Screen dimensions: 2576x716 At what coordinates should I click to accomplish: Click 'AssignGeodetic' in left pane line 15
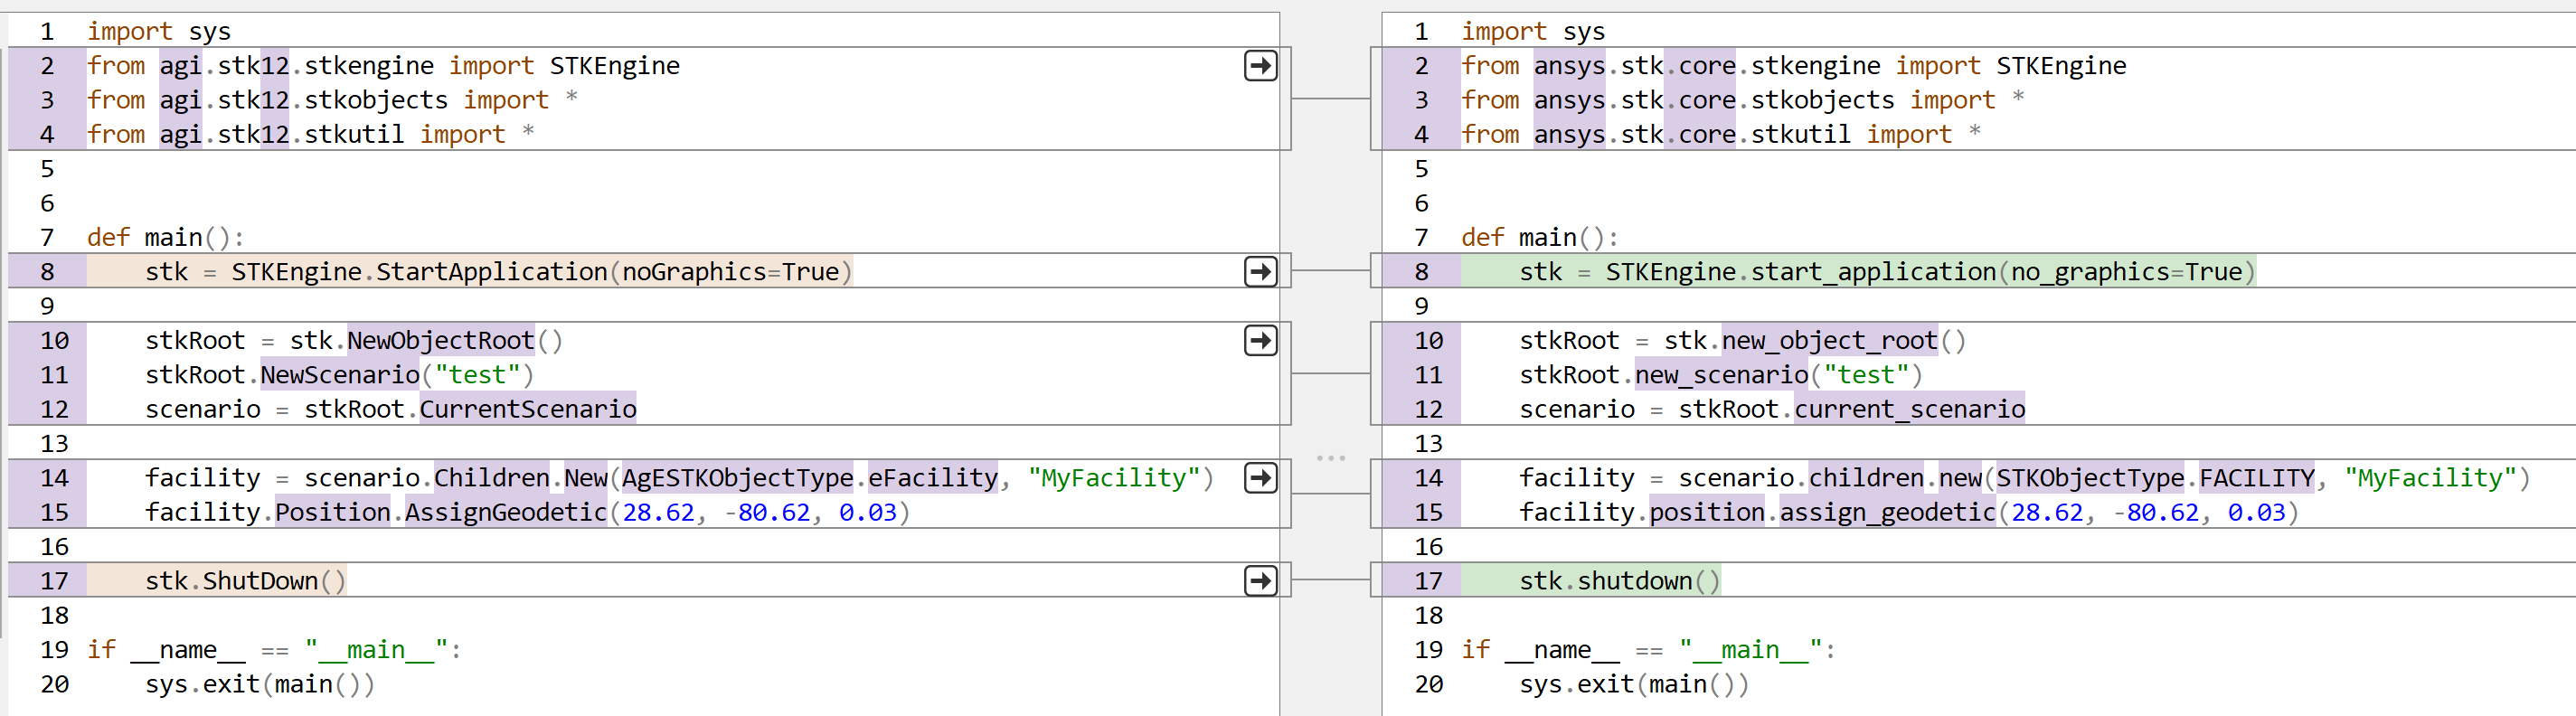[506, 512]
